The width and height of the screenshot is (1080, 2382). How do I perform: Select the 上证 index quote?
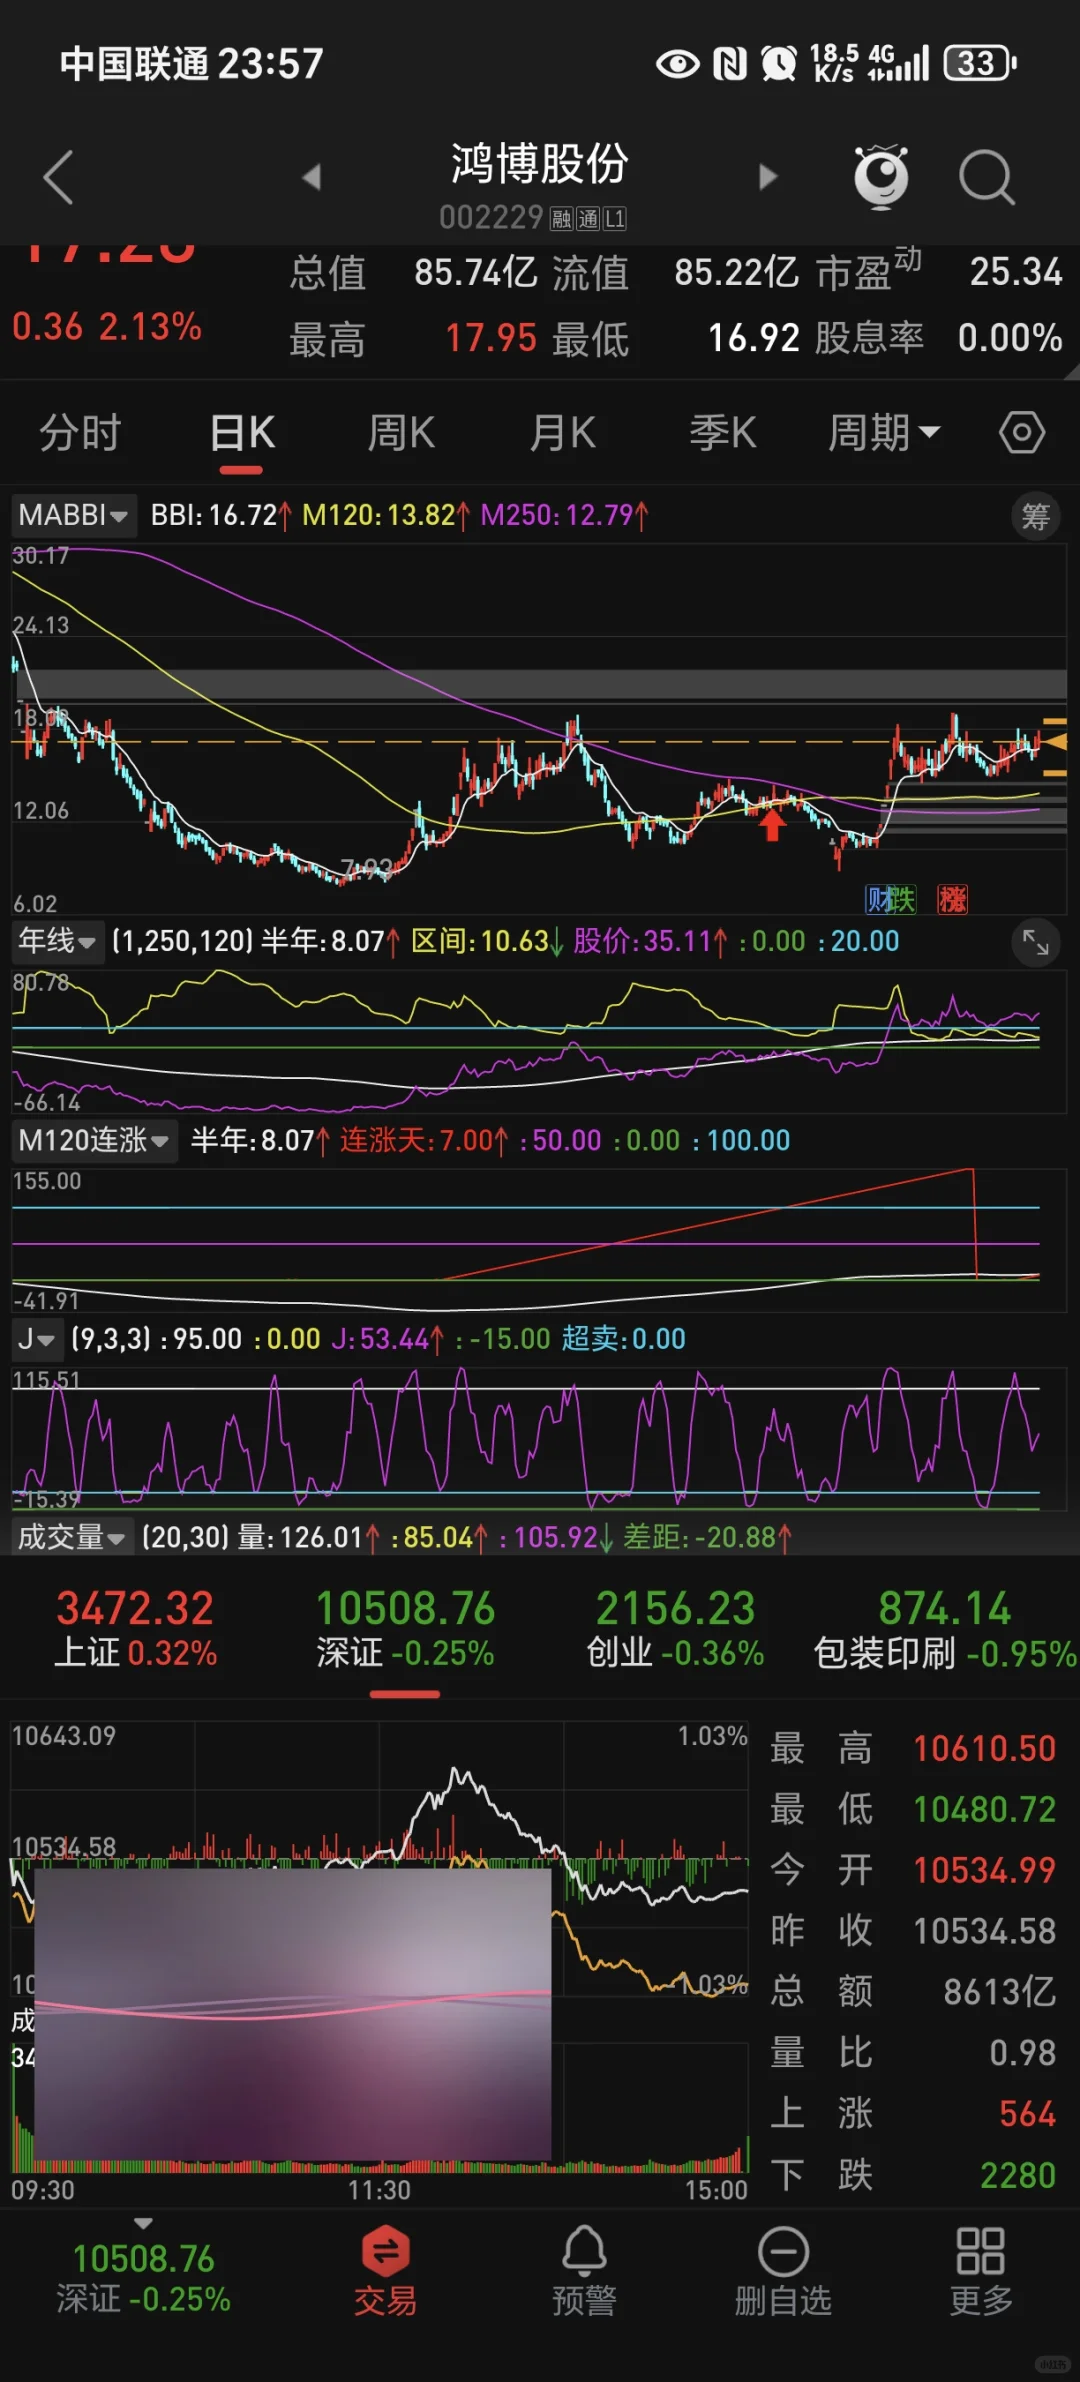(x=135, y=1629)
